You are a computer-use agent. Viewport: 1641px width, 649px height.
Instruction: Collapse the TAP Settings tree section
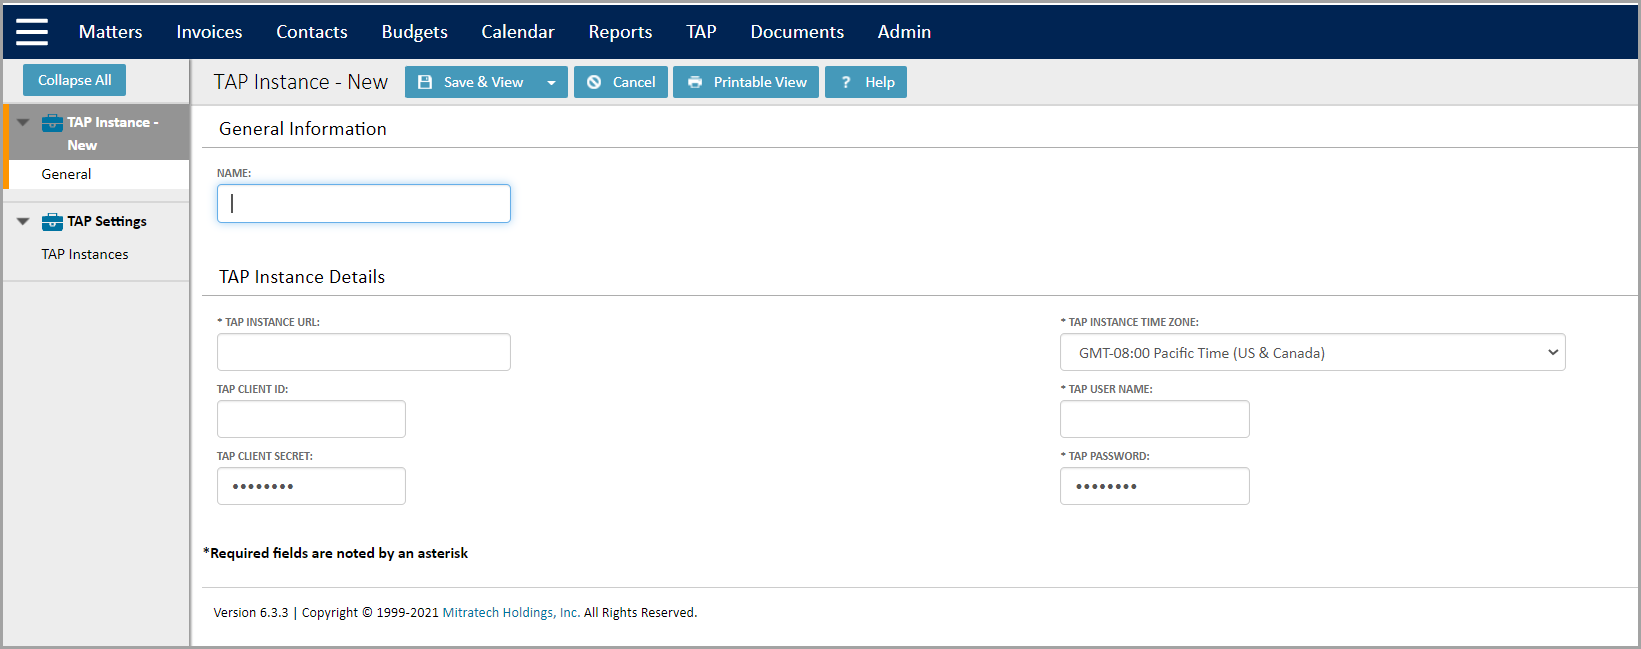coord(23,222)
